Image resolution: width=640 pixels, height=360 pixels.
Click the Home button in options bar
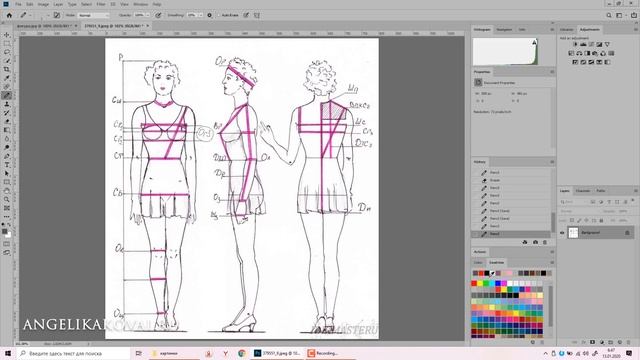(x=9, y=15)
